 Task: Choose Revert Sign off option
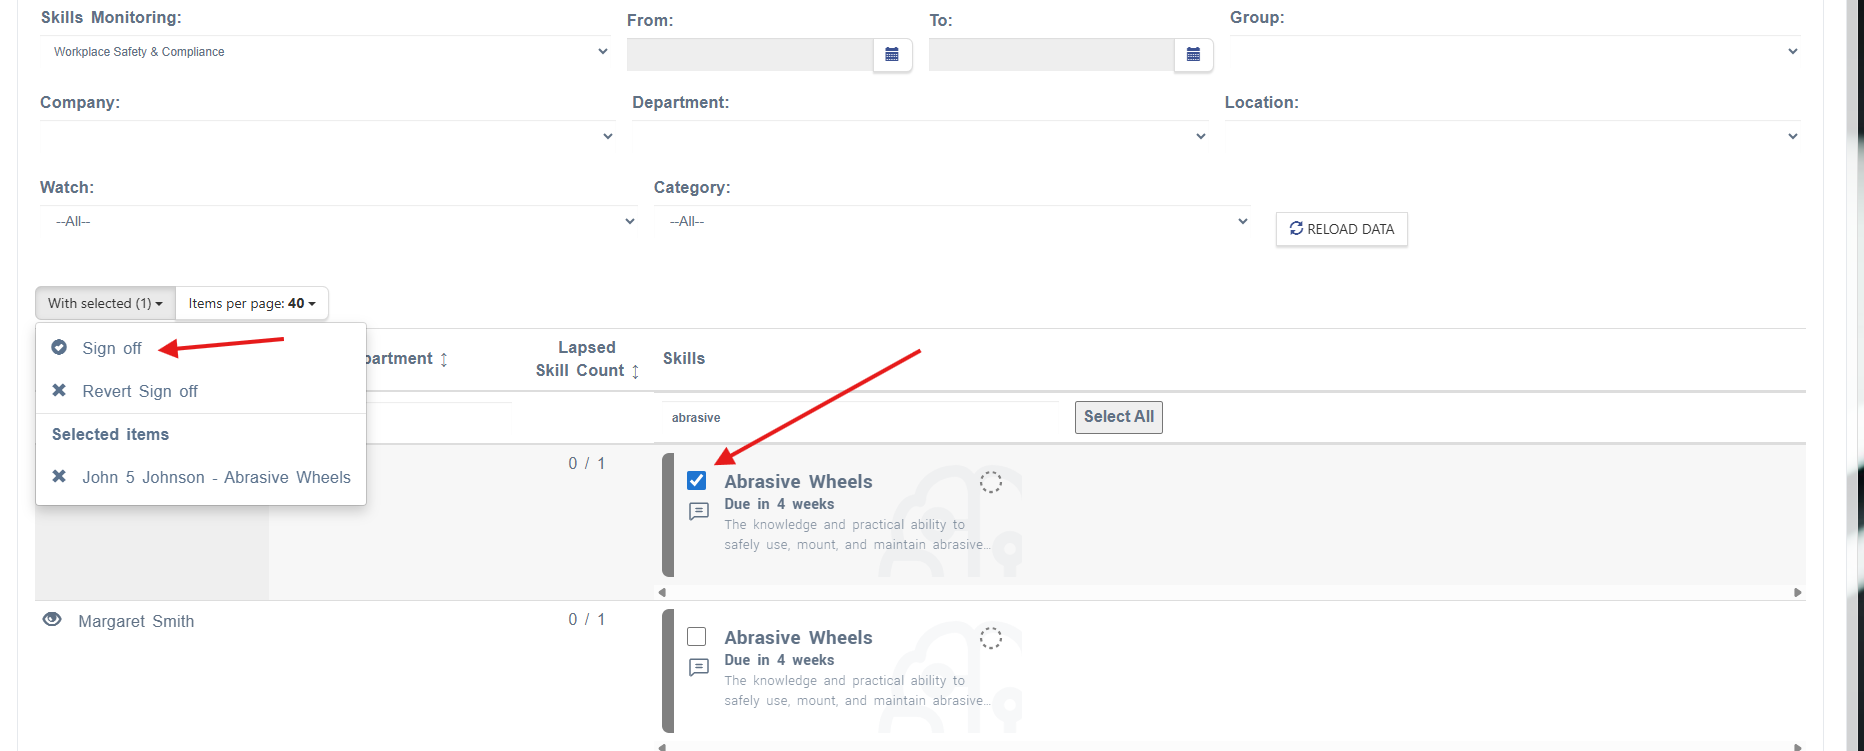[140, 391]
